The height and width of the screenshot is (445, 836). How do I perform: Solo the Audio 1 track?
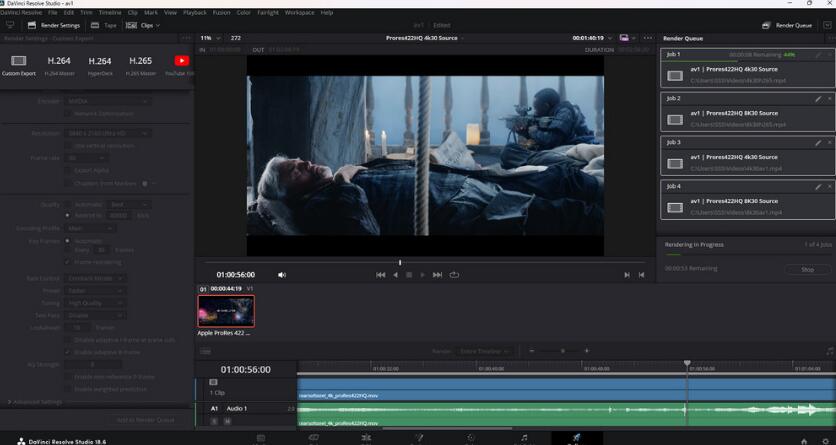(x=214, y=421)
